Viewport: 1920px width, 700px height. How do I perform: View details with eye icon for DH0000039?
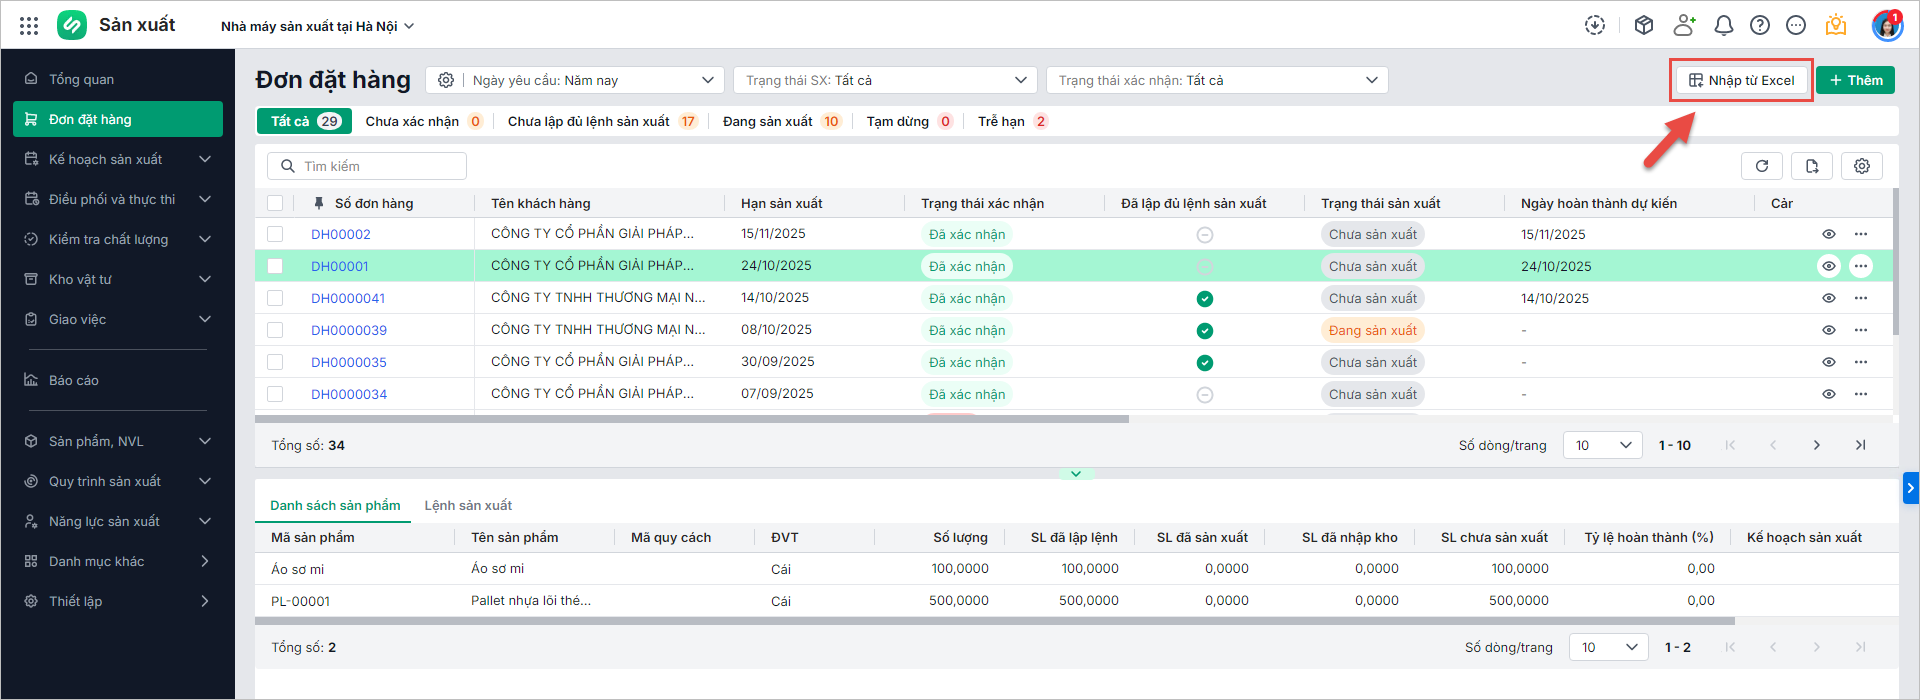coord(1828,330)
